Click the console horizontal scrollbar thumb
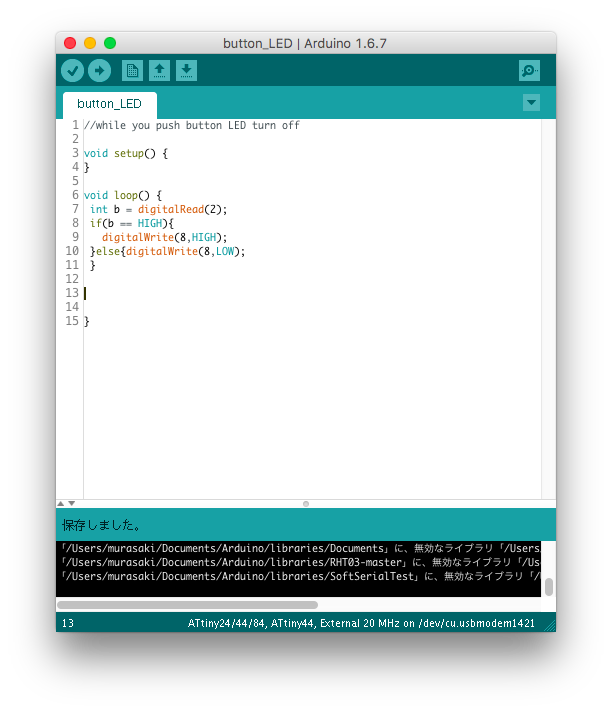Screen dimensions: 612x712 pos(188,605)
